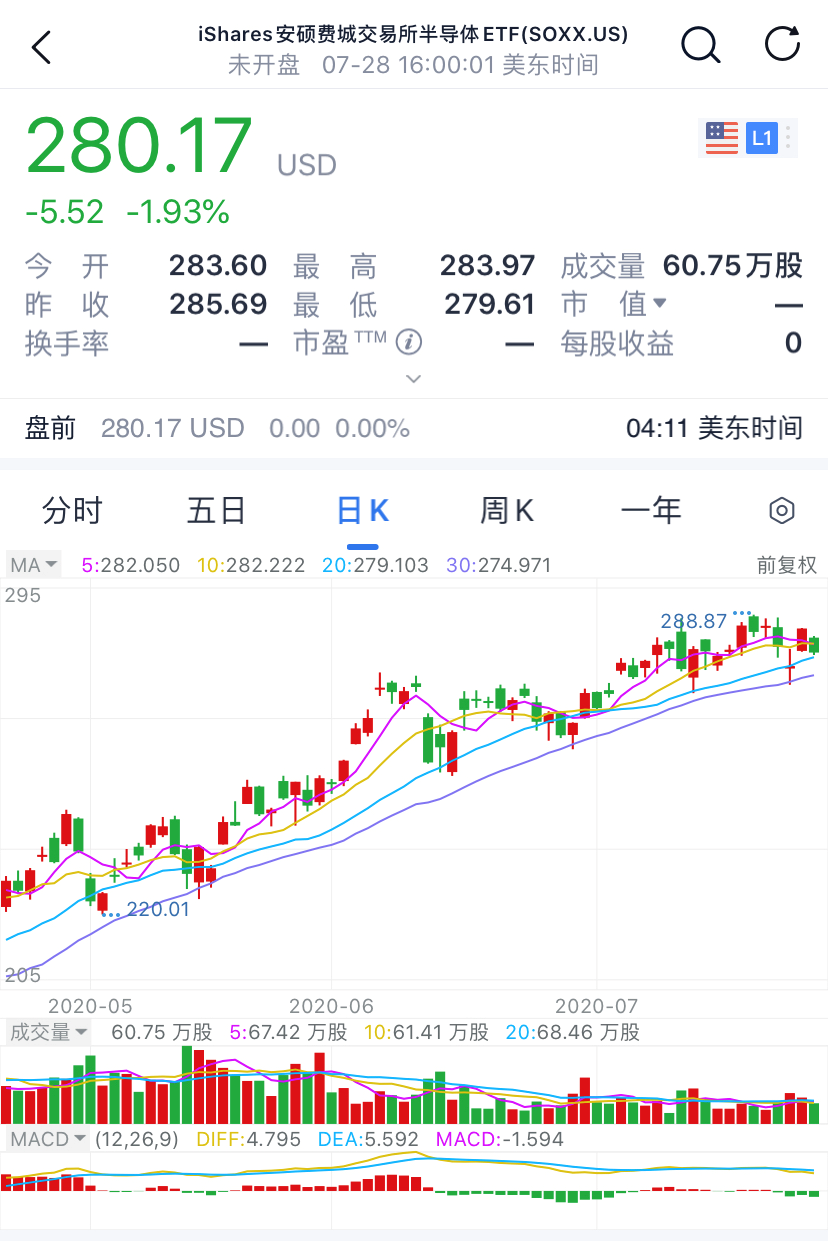Image resolution: width=828 pixels, height=1241 pixels.
Task: Tap the MA 30:274.971 value
Action: coord(499,565)
